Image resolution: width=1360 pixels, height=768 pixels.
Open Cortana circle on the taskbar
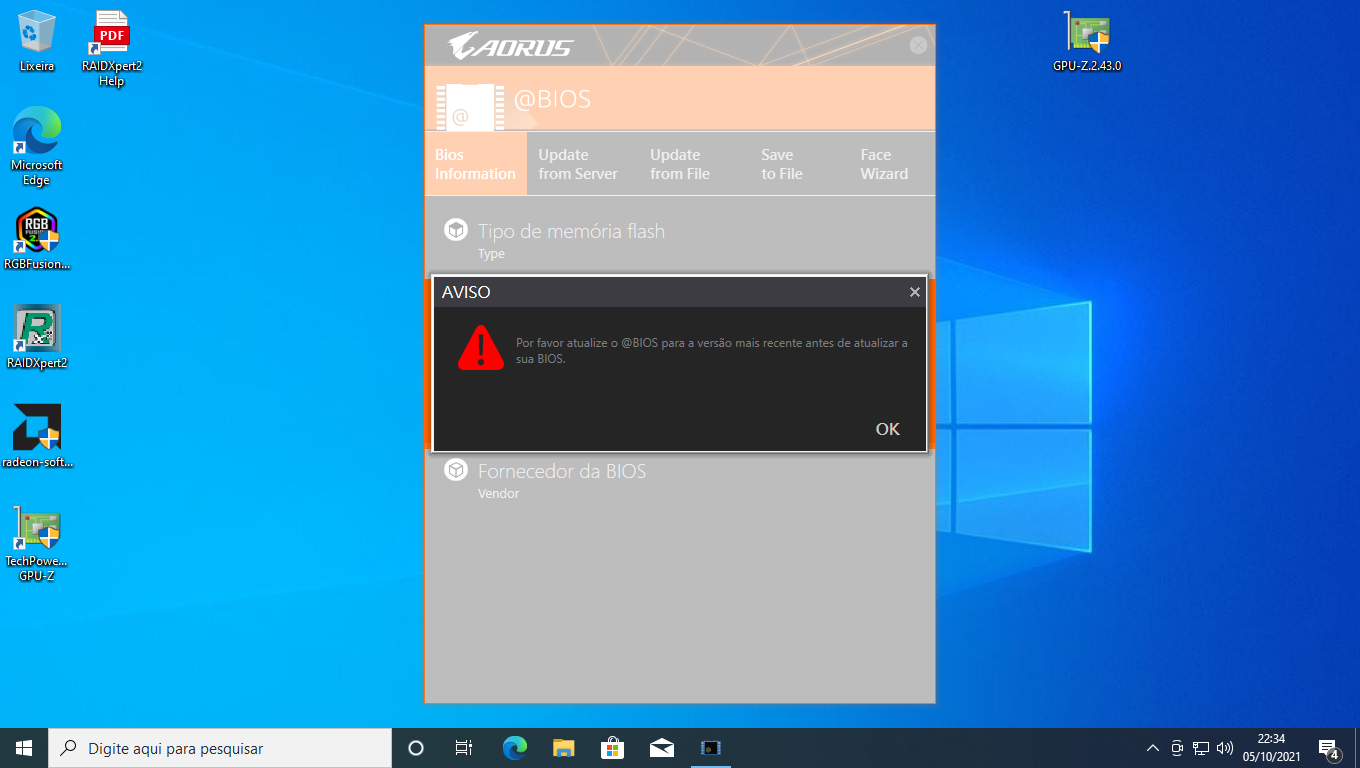(x=416, y=748)
